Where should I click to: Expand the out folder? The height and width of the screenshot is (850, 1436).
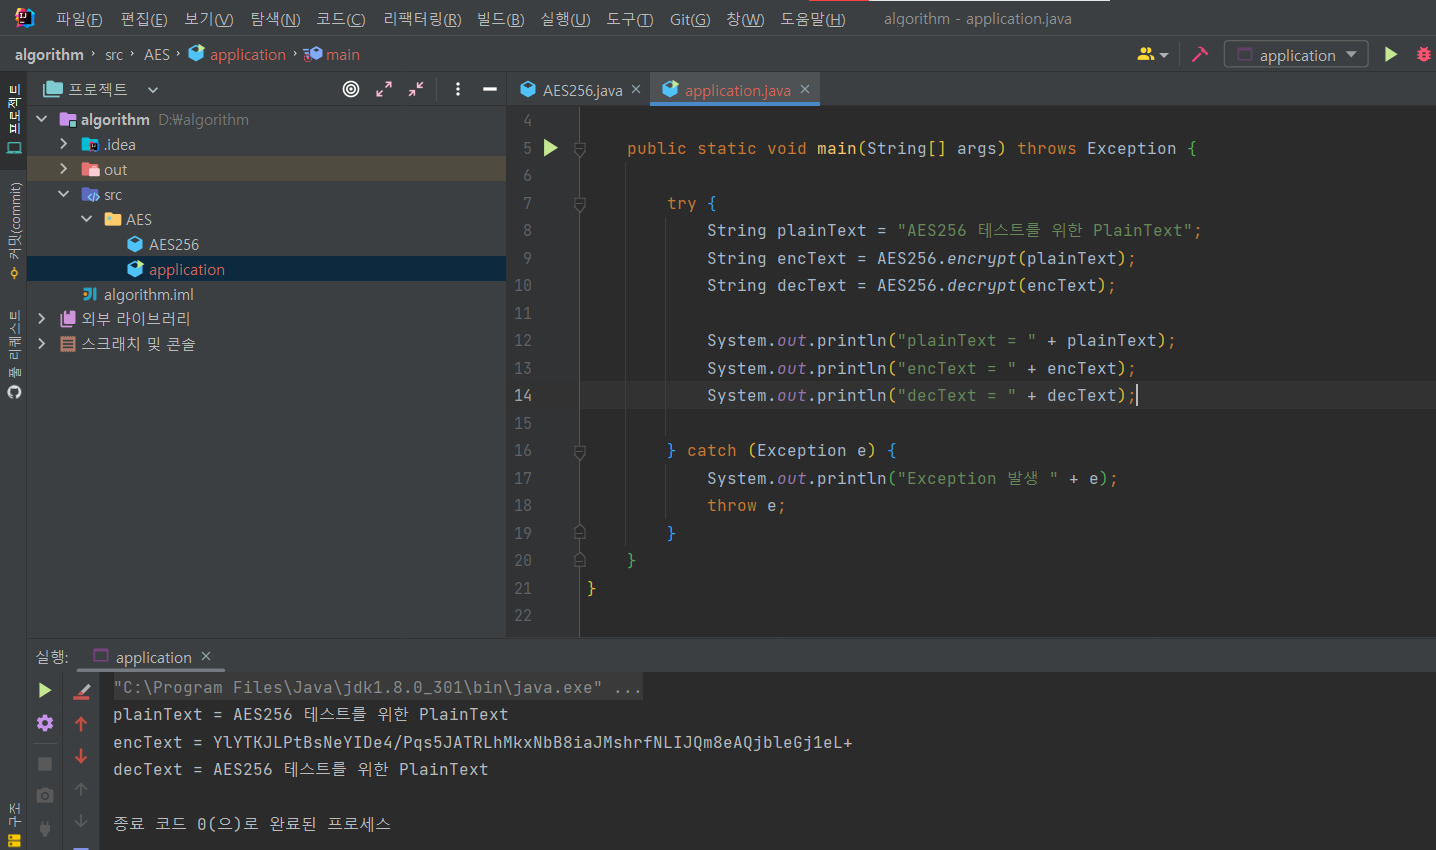point(64,169)
